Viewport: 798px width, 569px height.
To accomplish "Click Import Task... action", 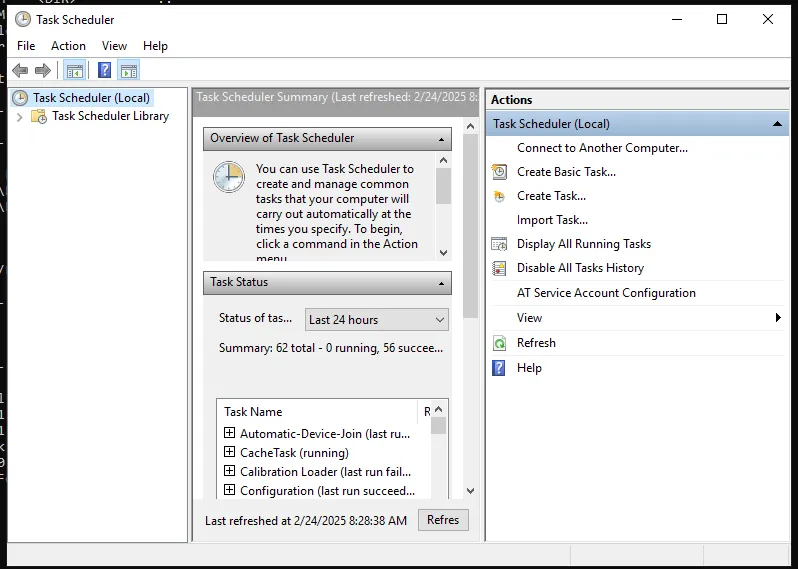I will [x=552, y=220].
